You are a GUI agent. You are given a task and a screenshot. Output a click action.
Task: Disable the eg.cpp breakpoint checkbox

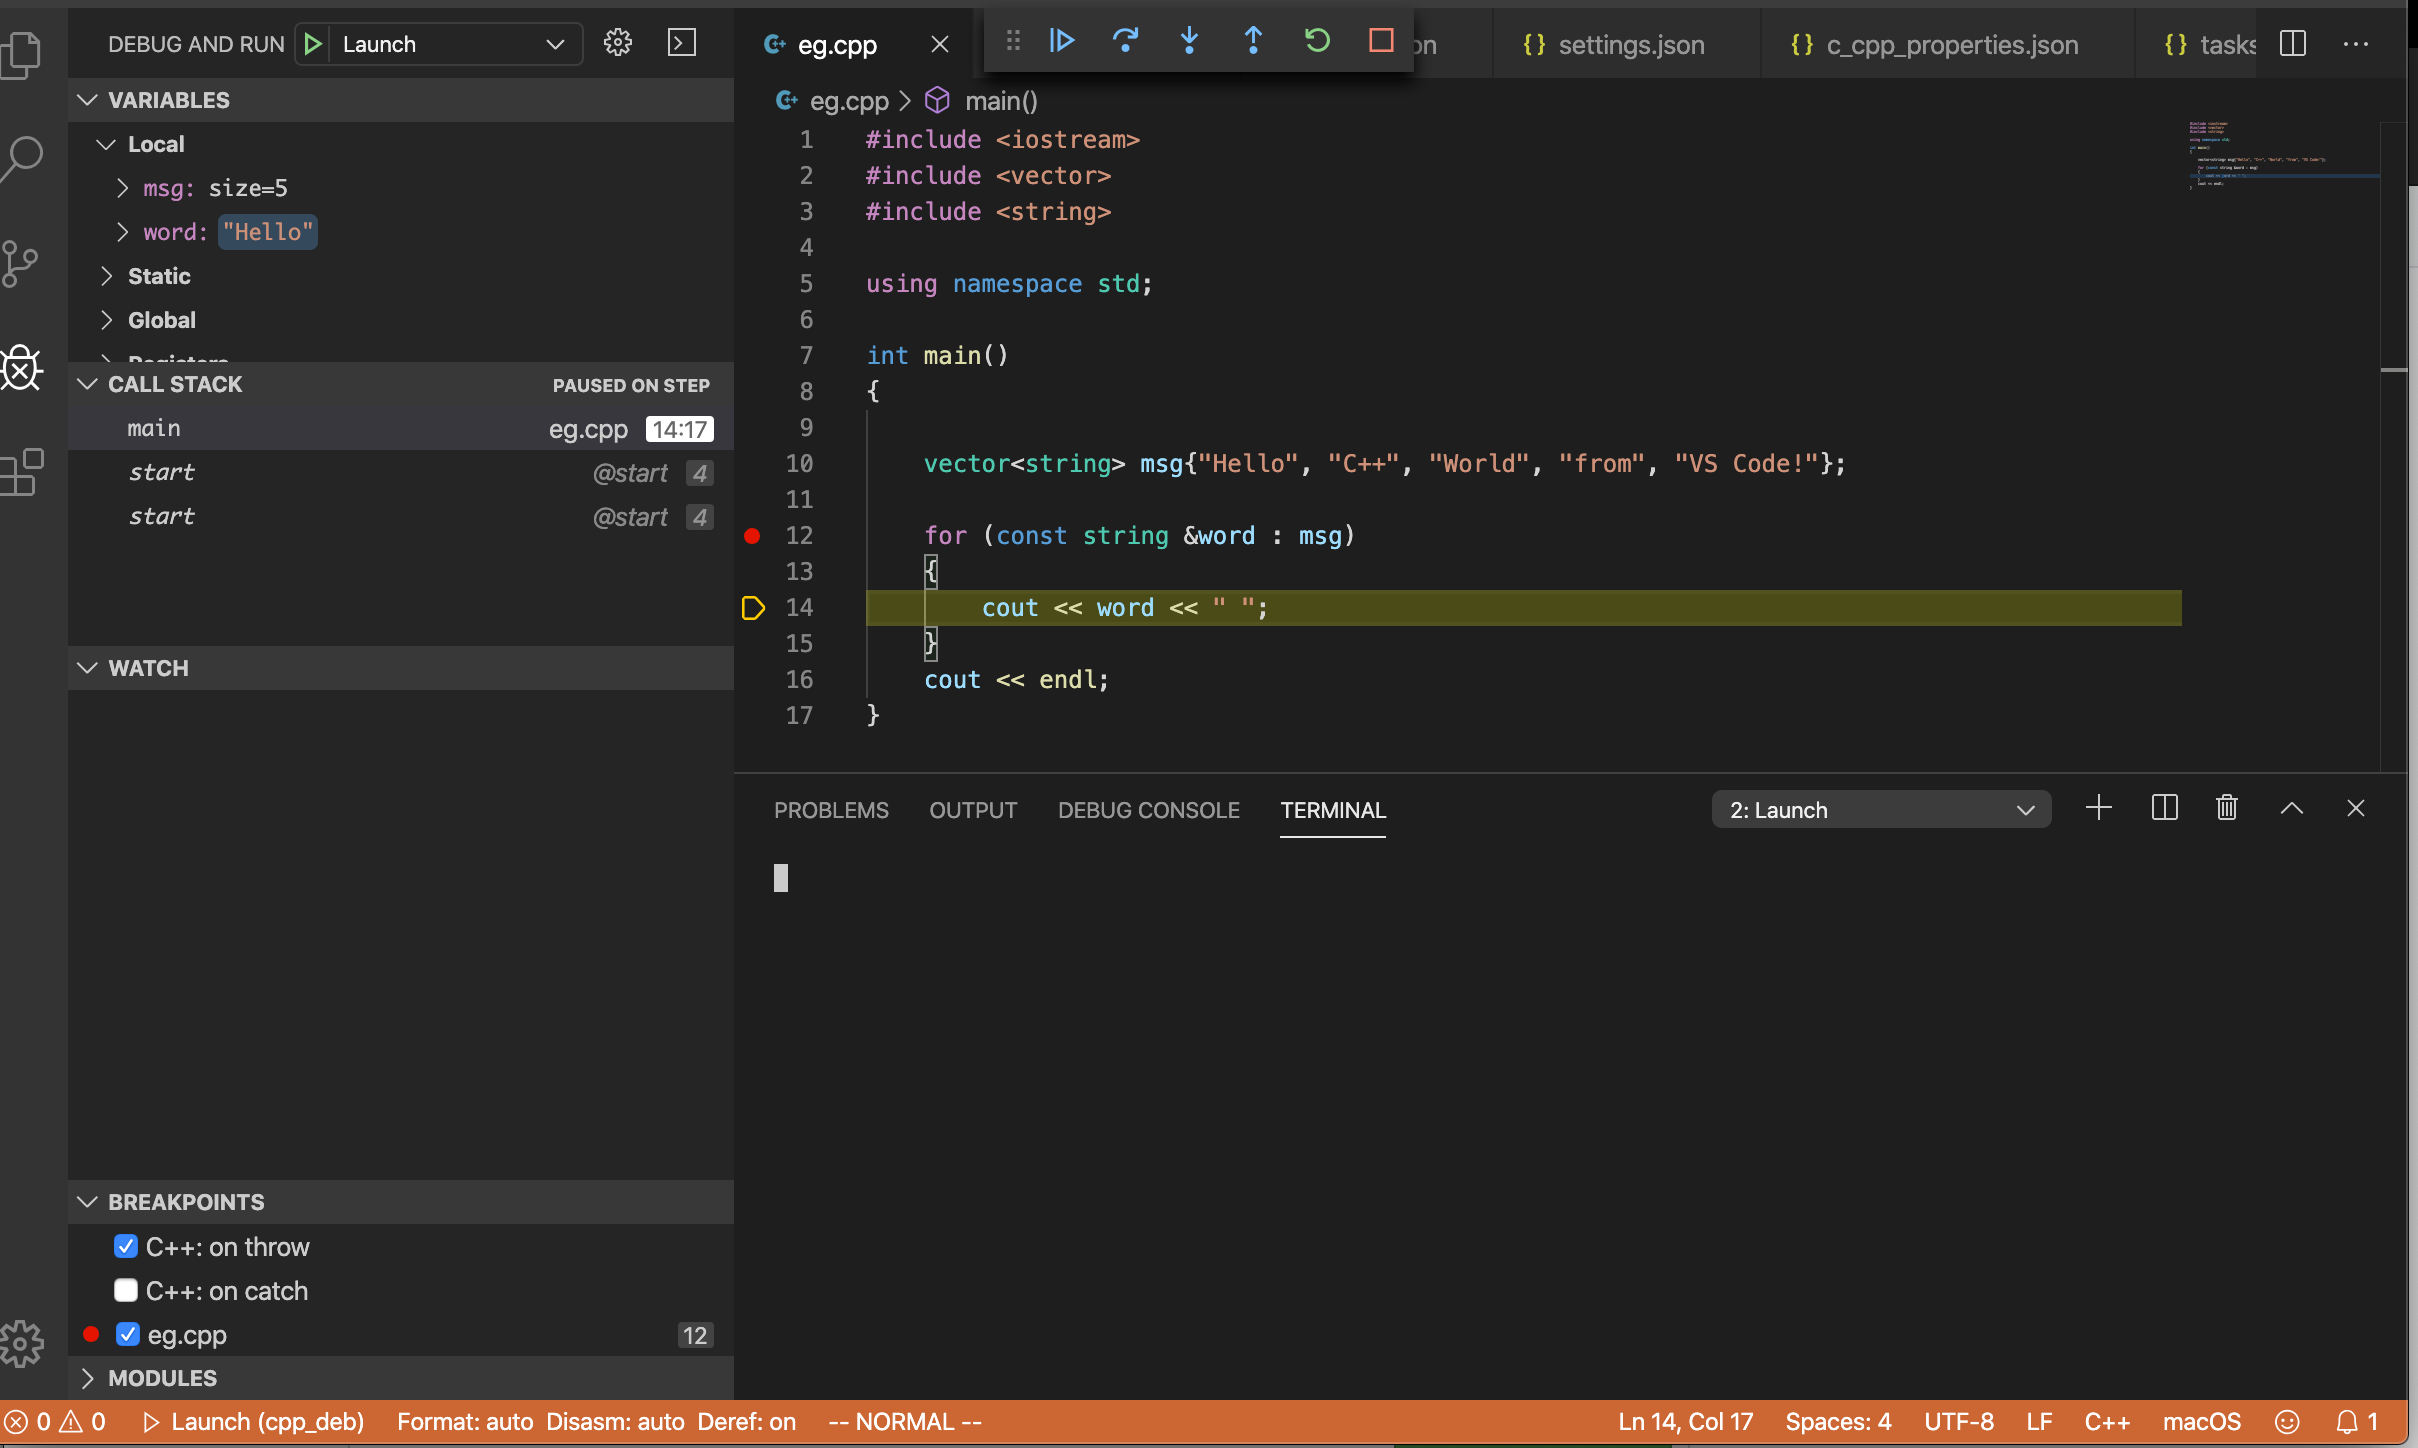pyautogui.click(x=126, y=1334)
